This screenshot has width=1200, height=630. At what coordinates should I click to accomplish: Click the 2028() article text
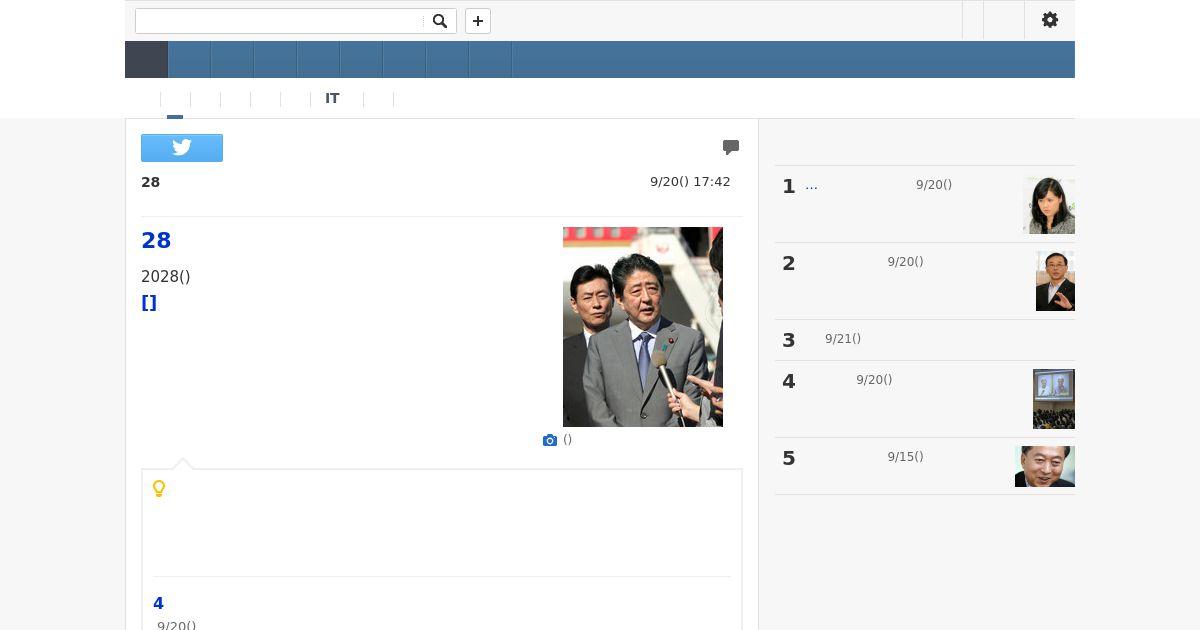(x=166, y=277)
